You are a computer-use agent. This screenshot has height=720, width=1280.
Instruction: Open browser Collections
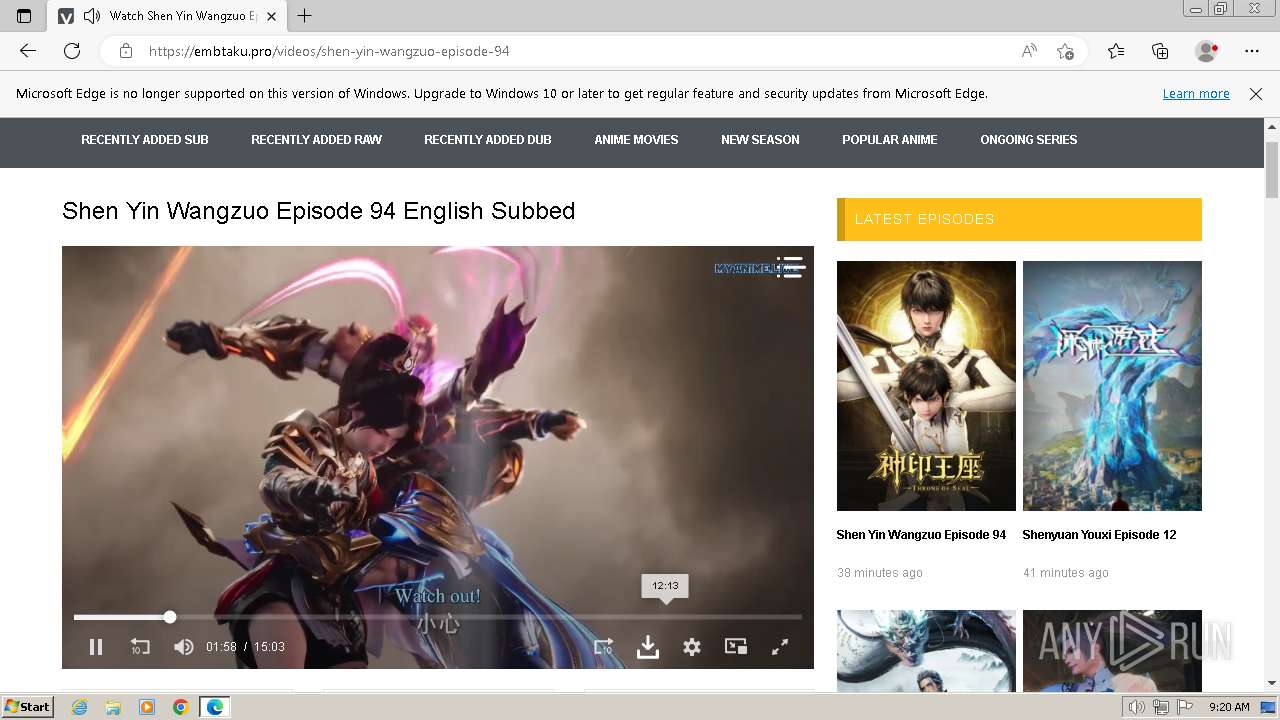(x=1160, y=51)
